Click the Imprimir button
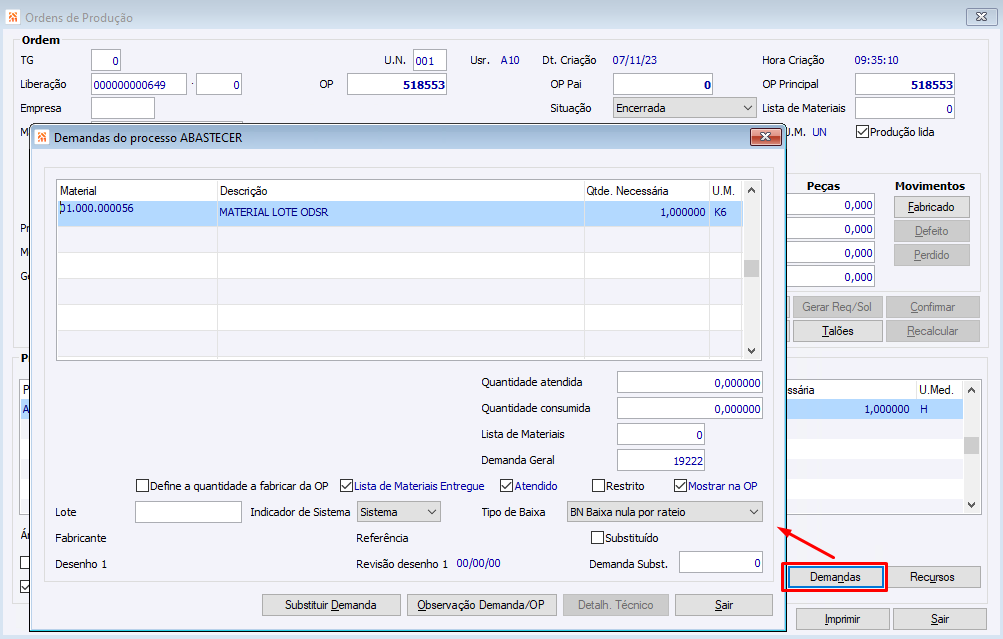 coord(842,619)
